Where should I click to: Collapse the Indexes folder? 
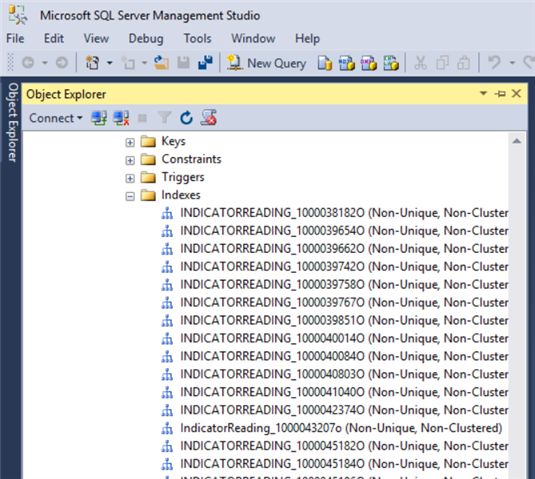coord(130,196)
